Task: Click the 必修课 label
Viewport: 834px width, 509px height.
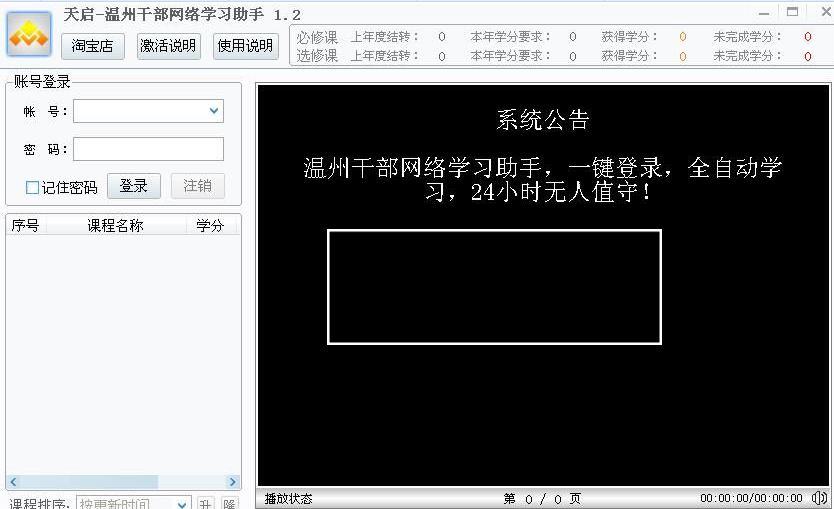Action: (317, 37)
